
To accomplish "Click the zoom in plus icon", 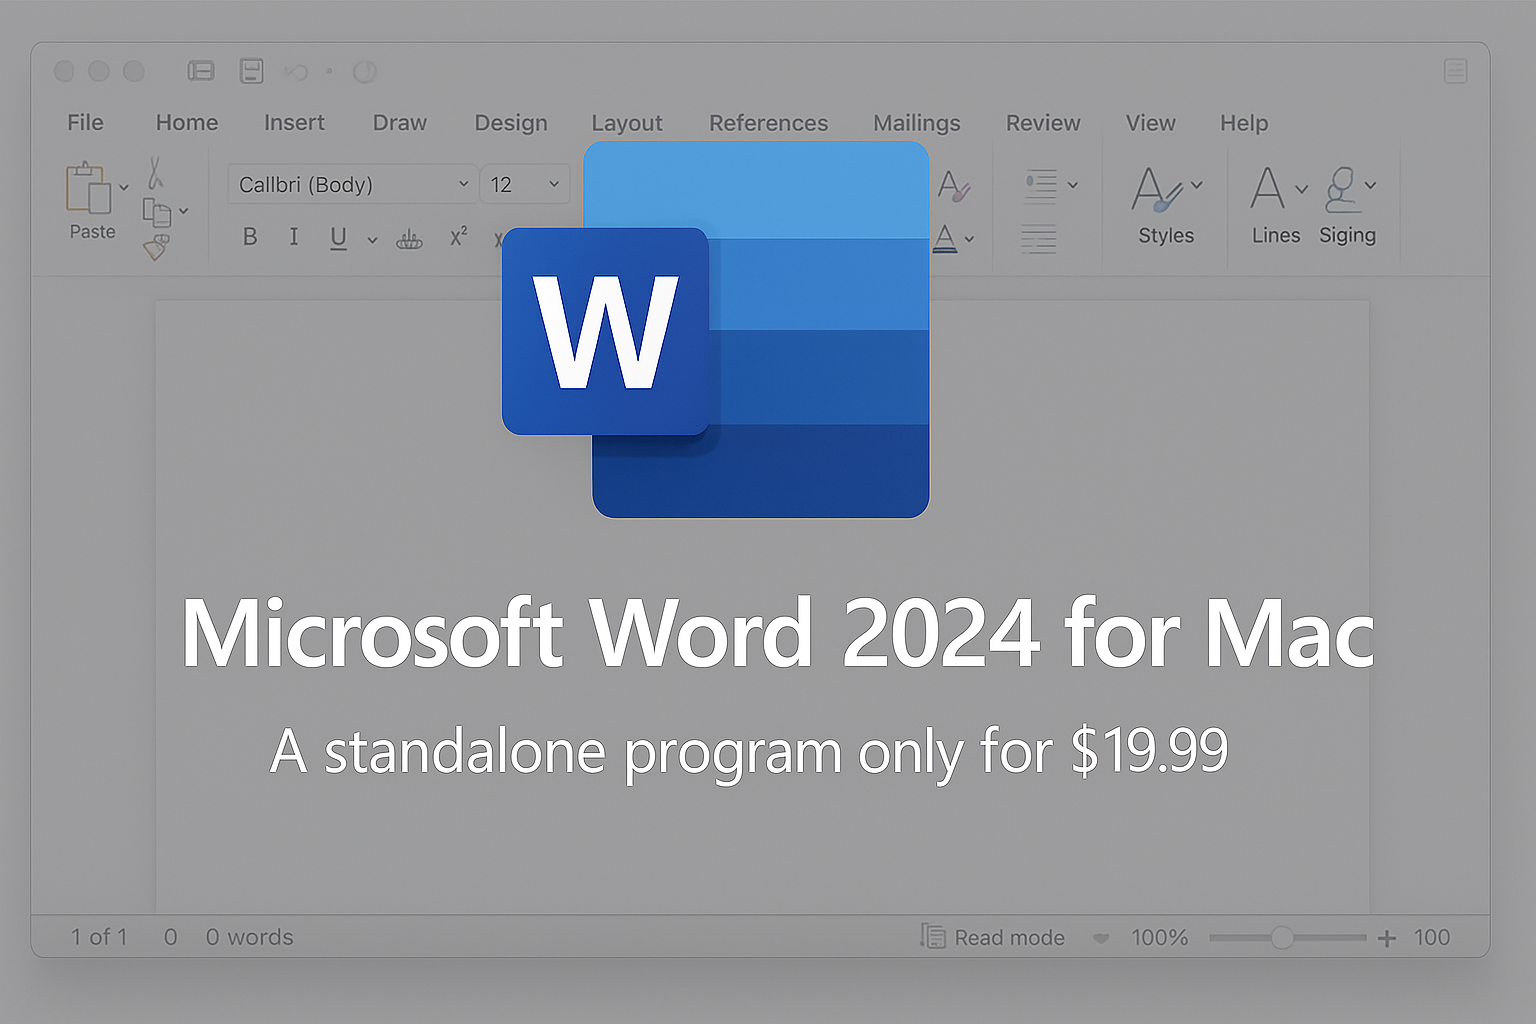I will pos(1387,938).
